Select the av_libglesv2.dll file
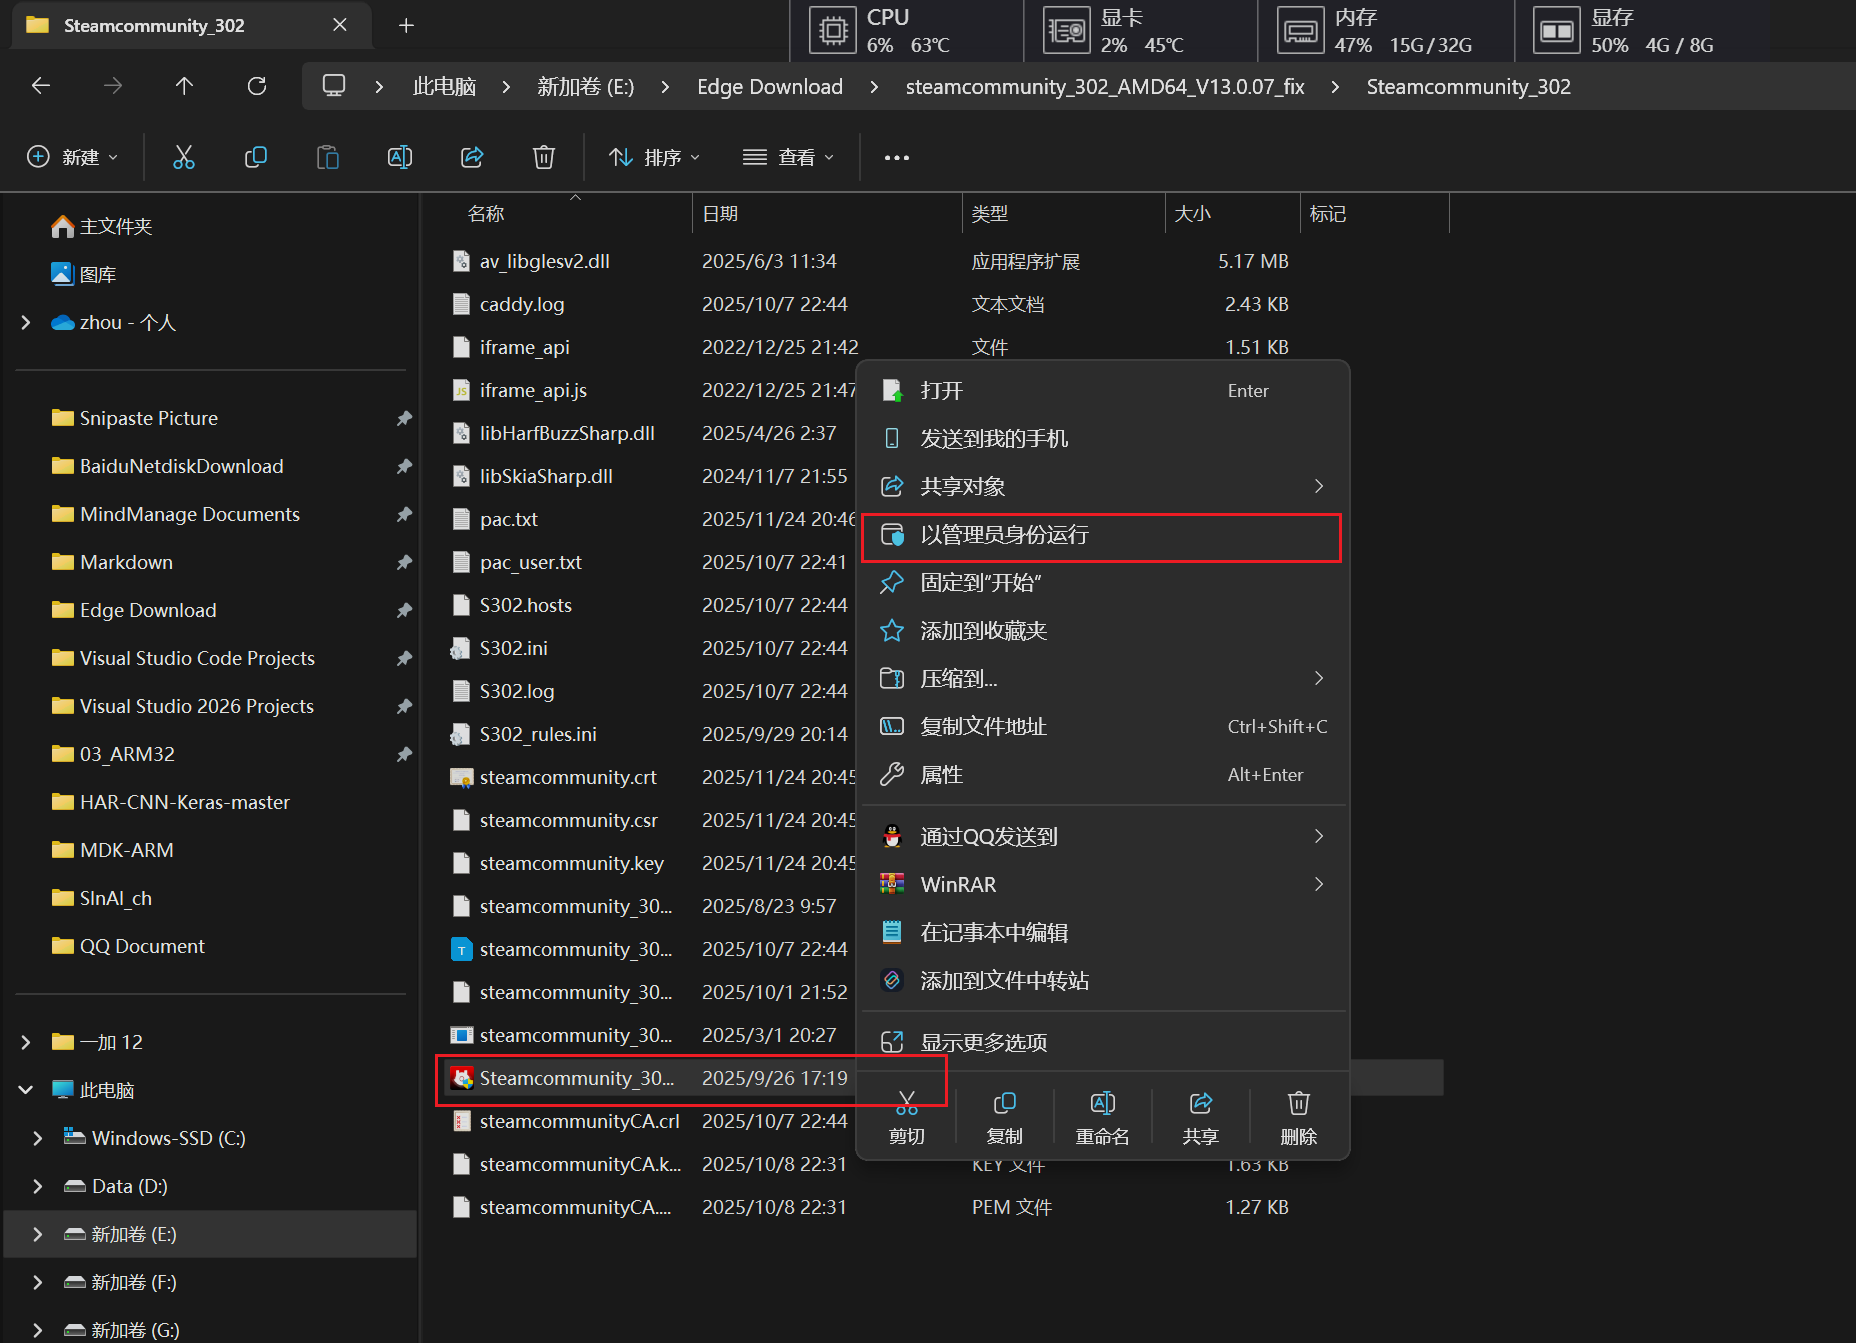The width and height of the screenshot is (1856, 1343). (545, 261)
